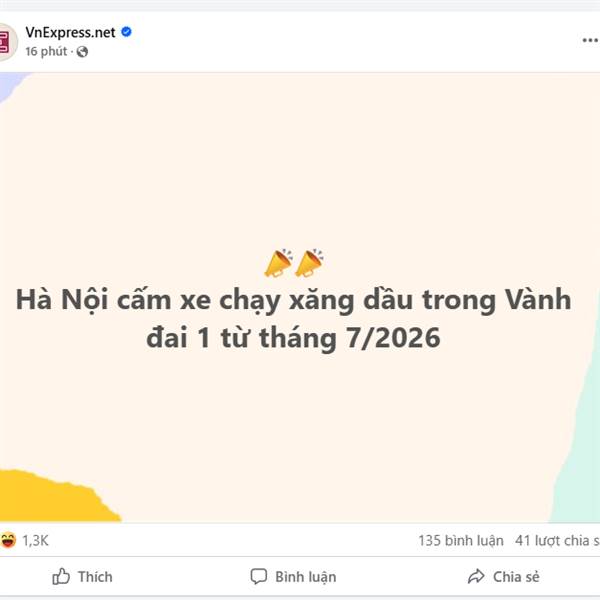600x600 pixels.
Task: Click the speech bubble comment icon
Action: click(x=259, y=576)
